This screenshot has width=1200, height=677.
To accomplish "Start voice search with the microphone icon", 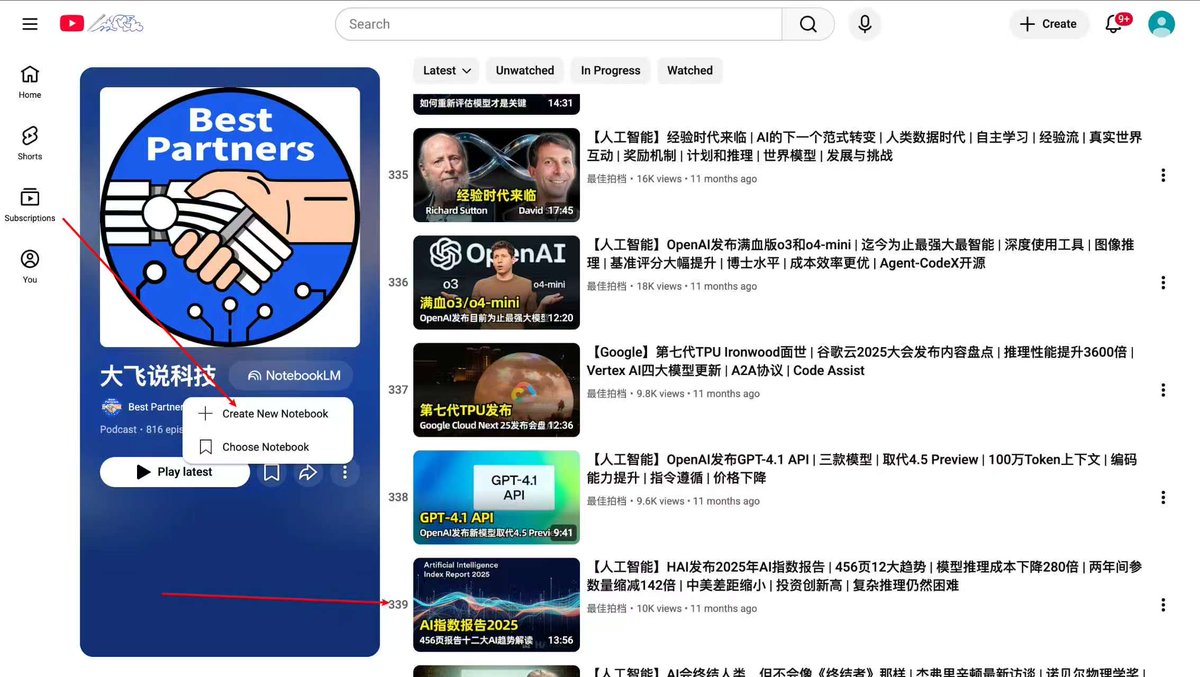I will [x=864, y=24].
